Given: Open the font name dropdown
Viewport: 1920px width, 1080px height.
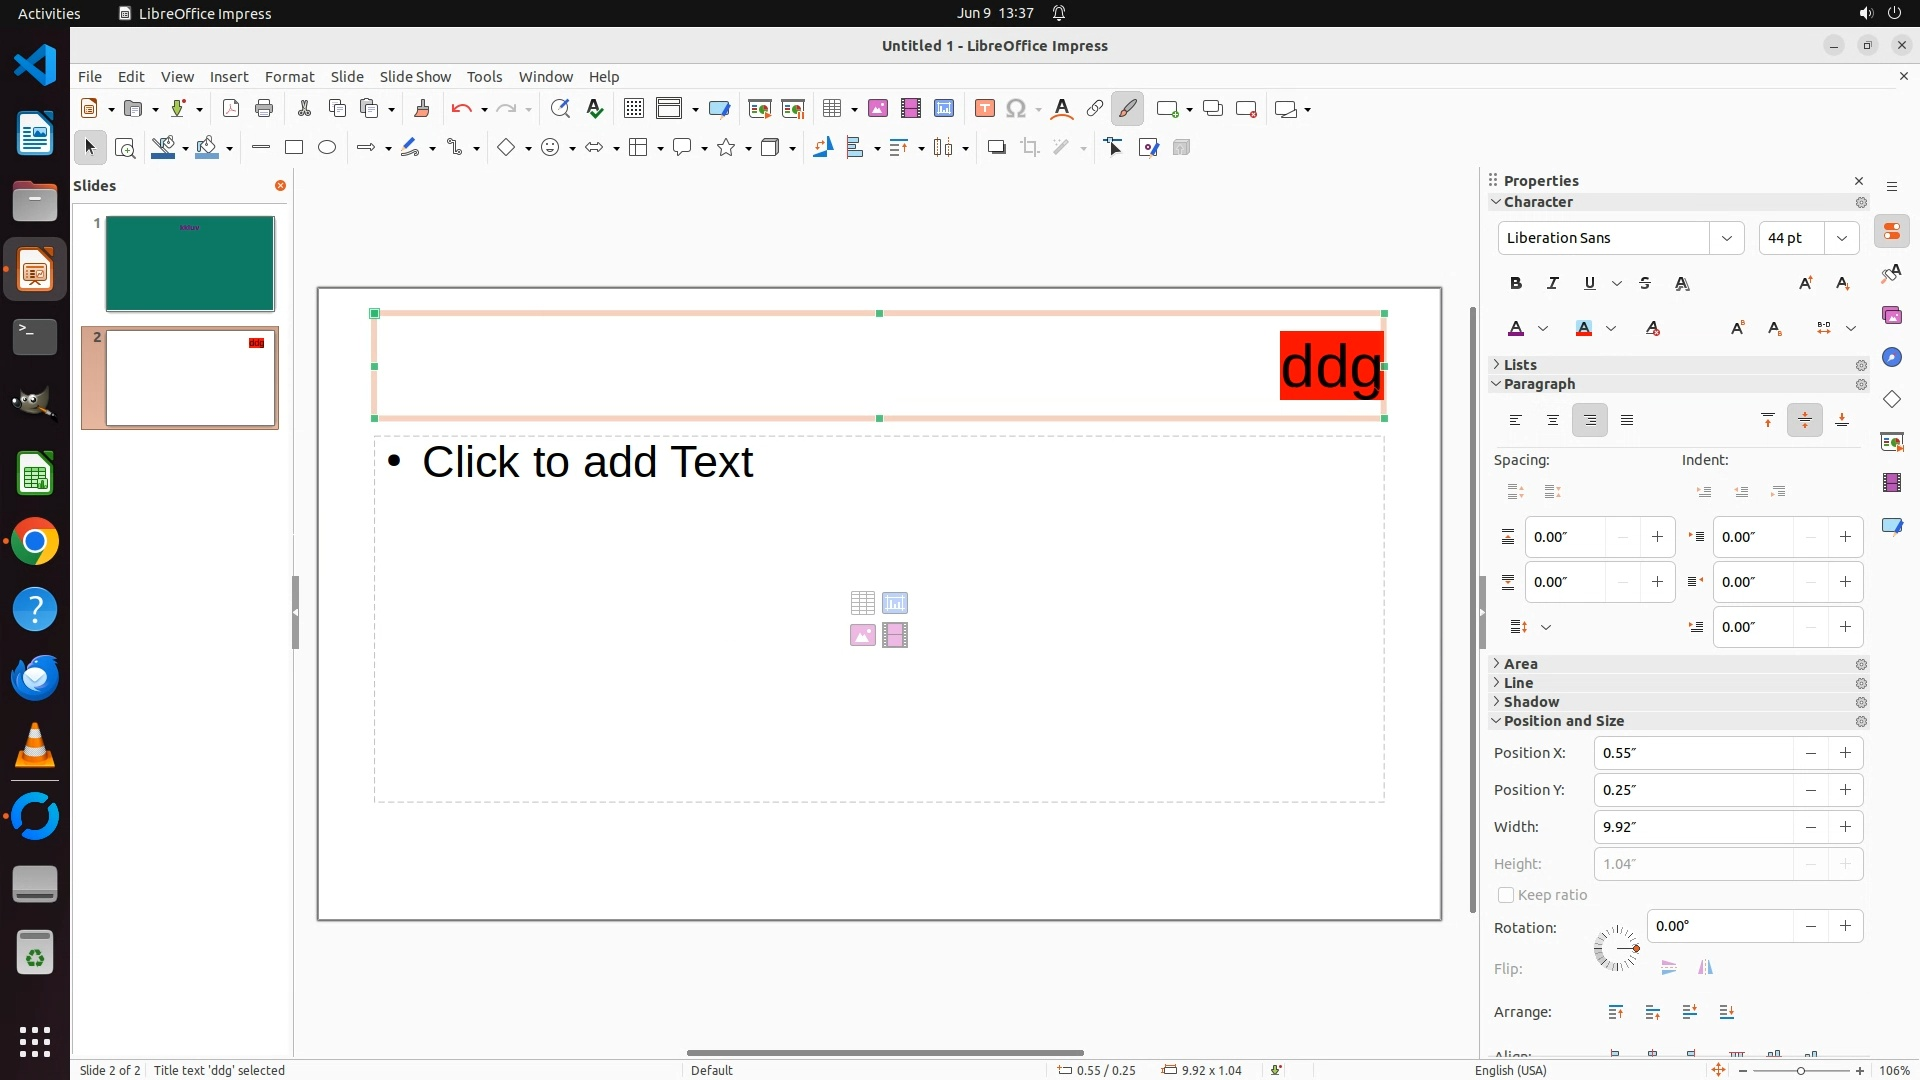Looking at the screenshot, I should click(1726, 238).
